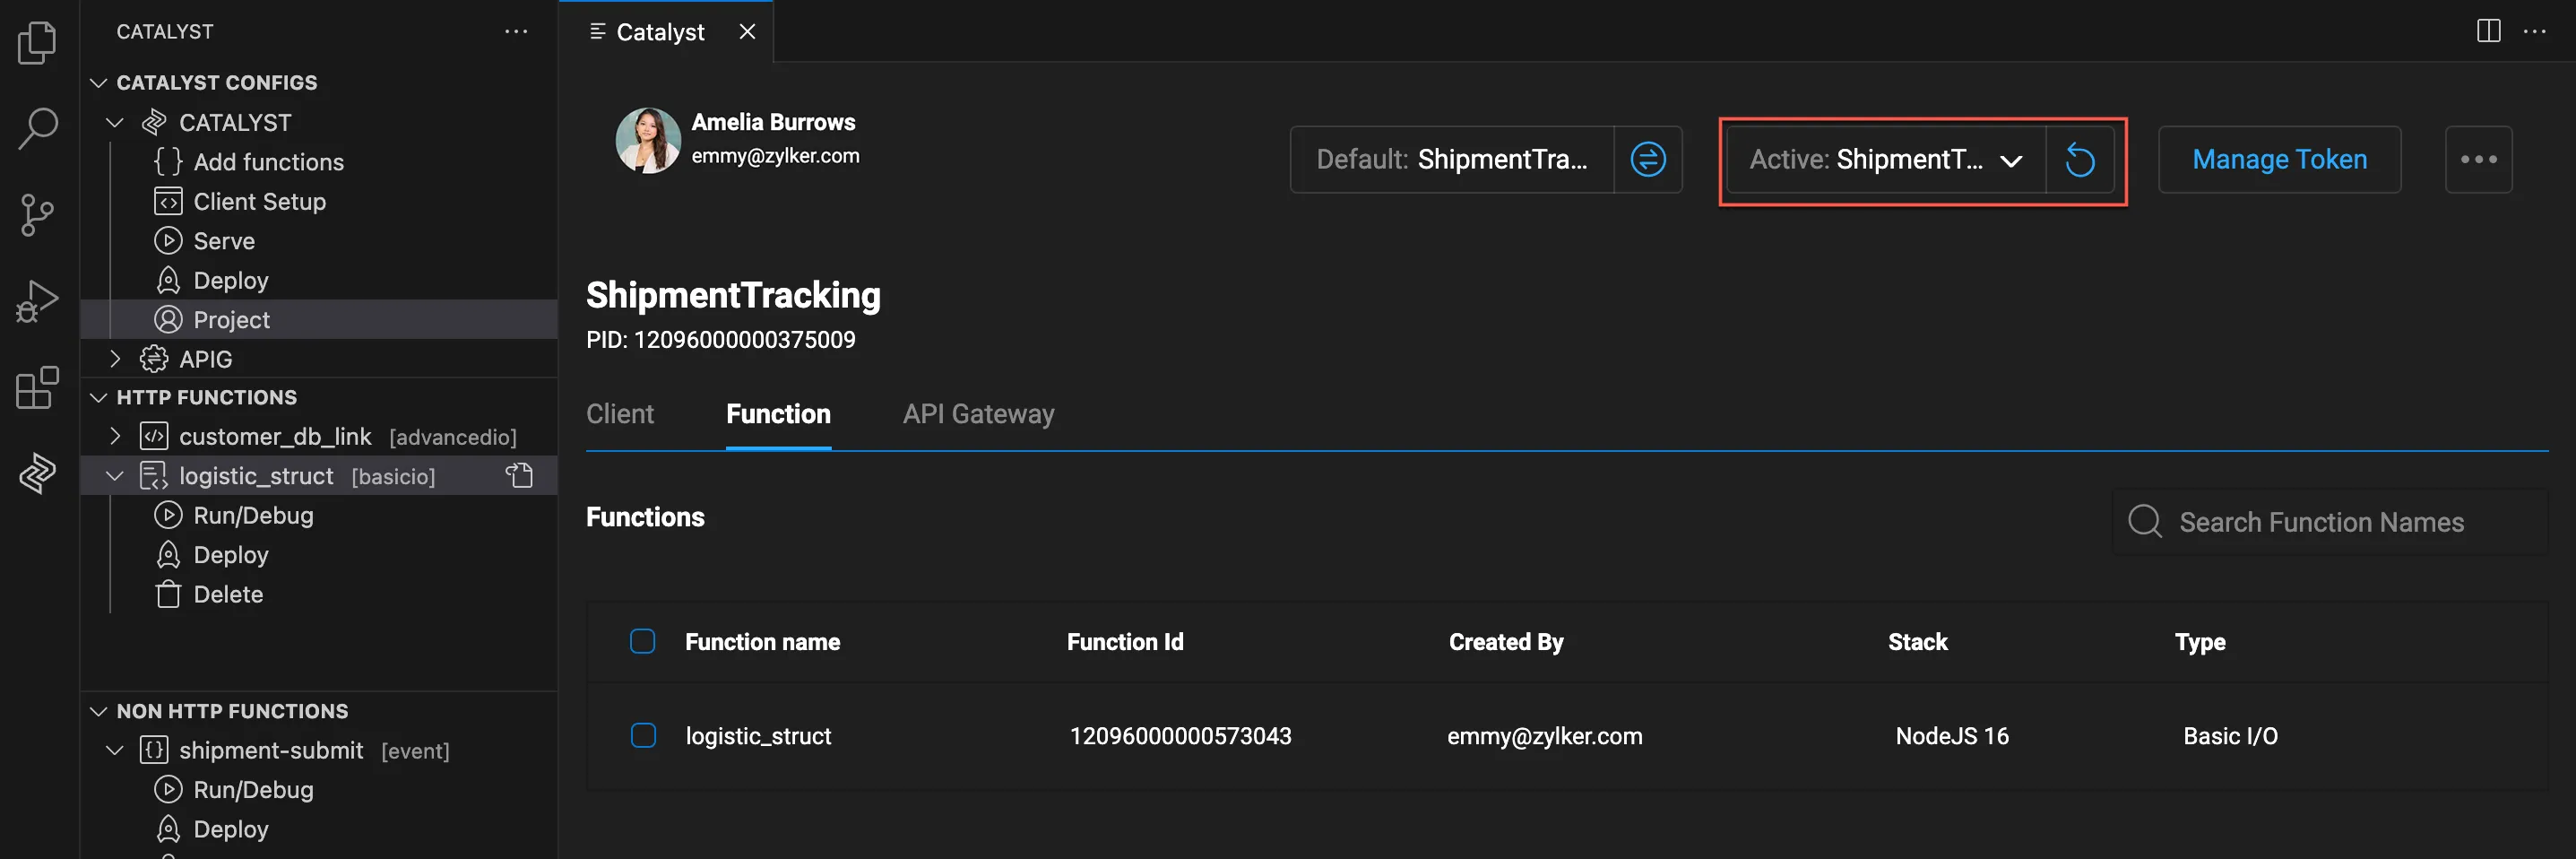
Task: Open the Extensions view icon
Action: tap(38, 387)
